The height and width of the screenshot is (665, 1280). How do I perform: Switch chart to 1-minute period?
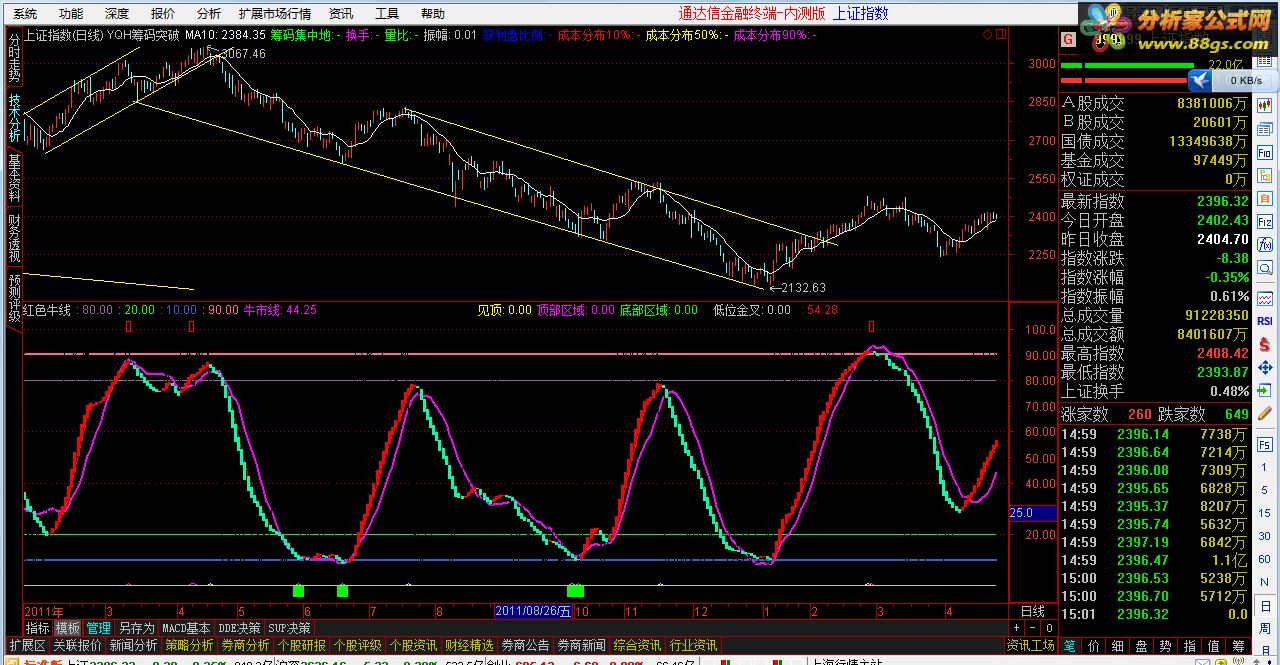(x=1264, y=467)
